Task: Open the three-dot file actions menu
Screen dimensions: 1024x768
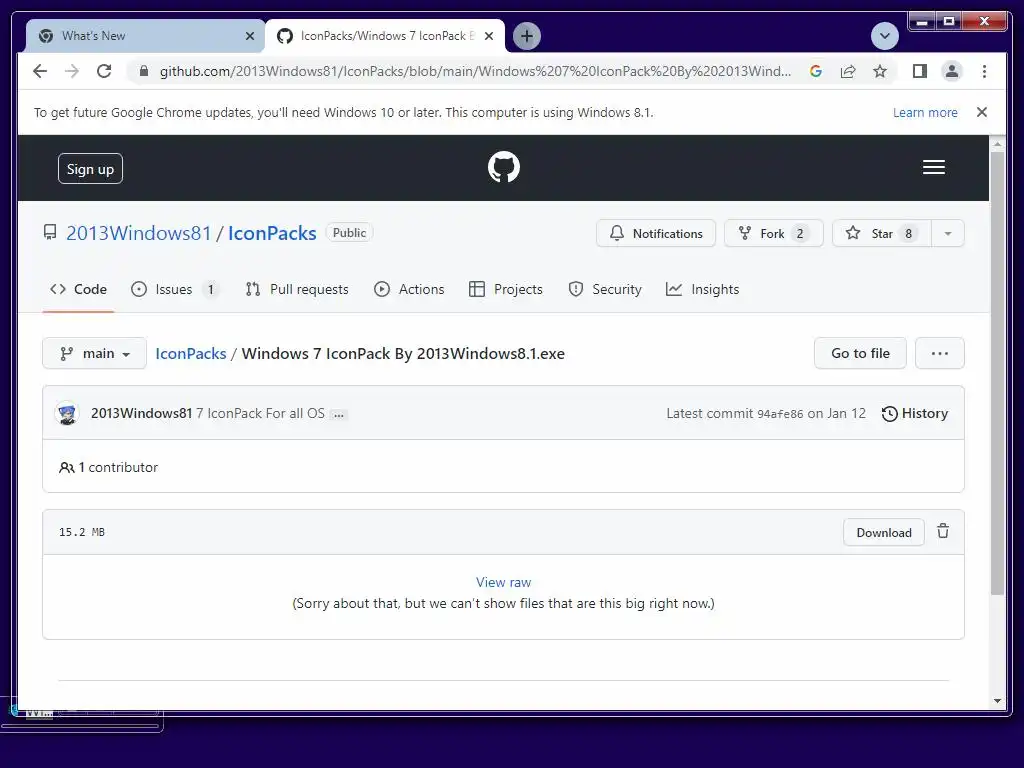Action: [x=939, y=353]
